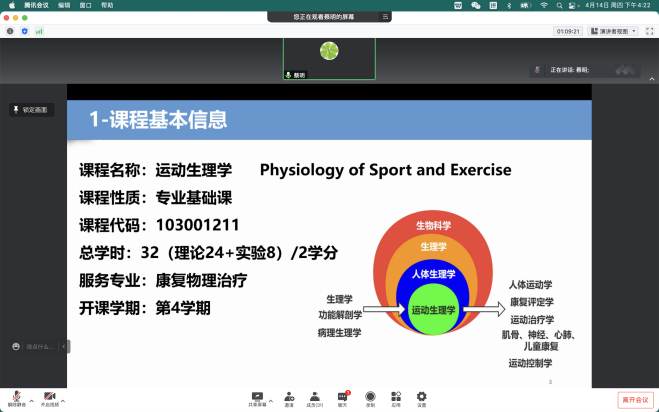The width and height of the screenshot is (659, 412).
Task: Click the leave meeting (离开会议) button
Action: [635, 399]
